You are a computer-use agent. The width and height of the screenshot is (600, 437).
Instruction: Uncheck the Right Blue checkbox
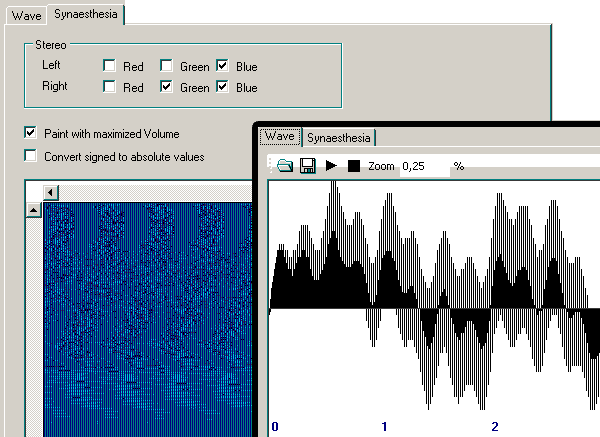(222, 86)
